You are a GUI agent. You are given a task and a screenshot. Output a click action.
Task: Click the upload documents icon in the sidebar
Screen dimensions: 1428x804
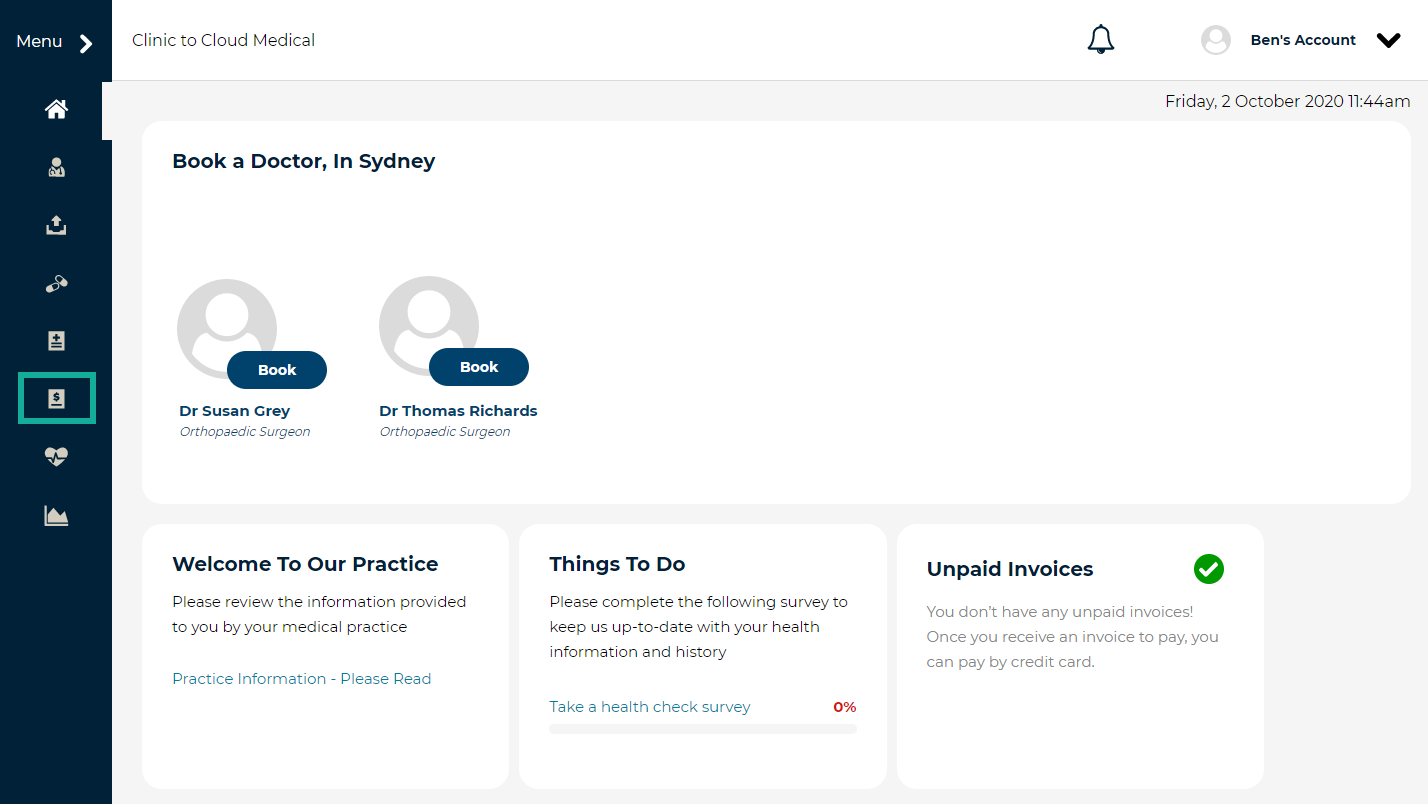(55, 225)
